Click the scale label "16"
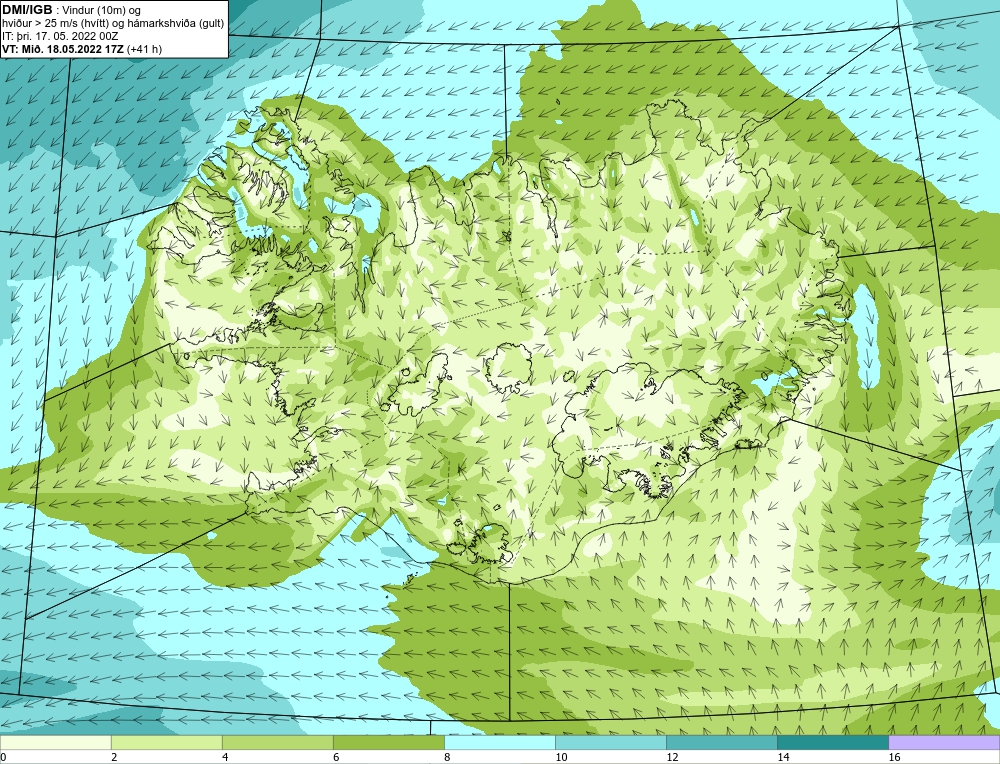This screenshot has width=1000, height=764. click(x=894, y=757)
